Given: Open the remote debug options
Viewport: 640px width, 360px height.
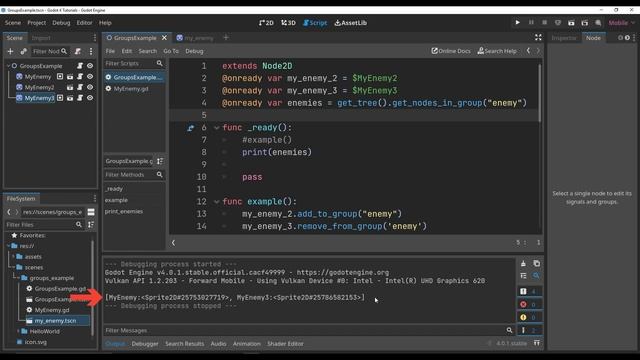Looking at the screenshot, I should 558,22.
